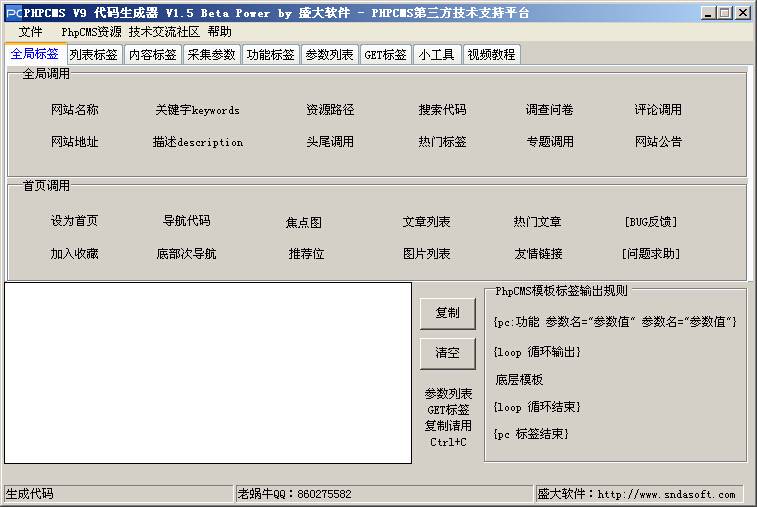
Task: Generate the 网站公告 code
Action: tap(658, 141)
